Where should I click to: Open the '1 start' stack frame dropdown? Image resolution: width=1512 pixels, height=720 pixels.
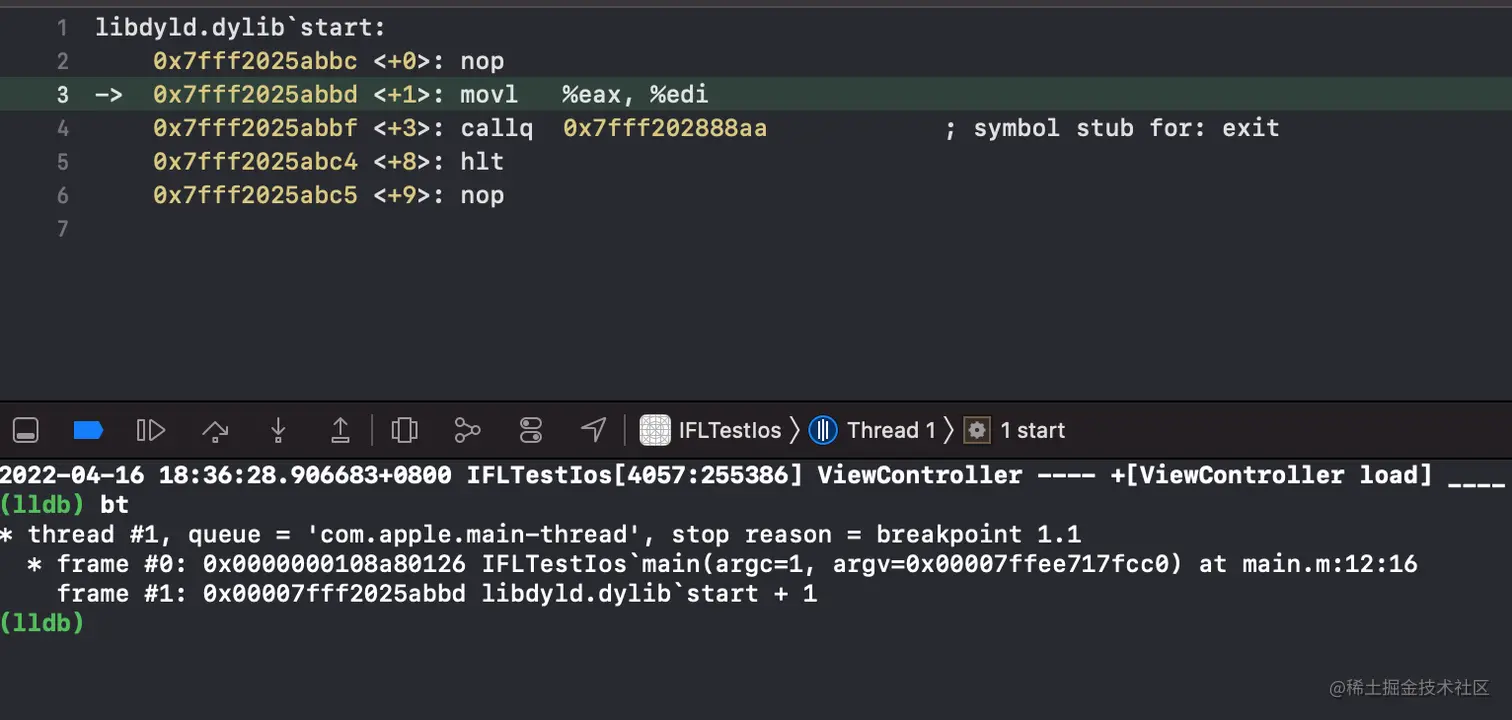point(1032,431)
